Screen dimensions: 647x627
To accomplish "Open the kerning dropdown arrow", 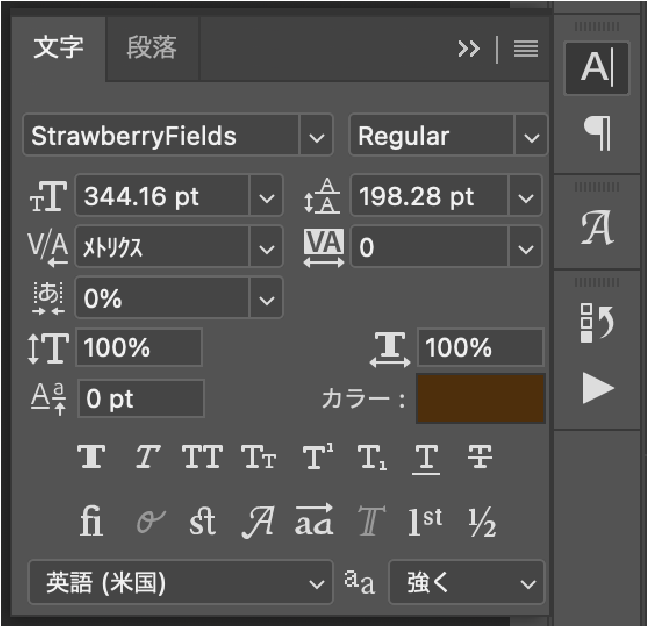I will pyautogui.click(x=267, y=248).
